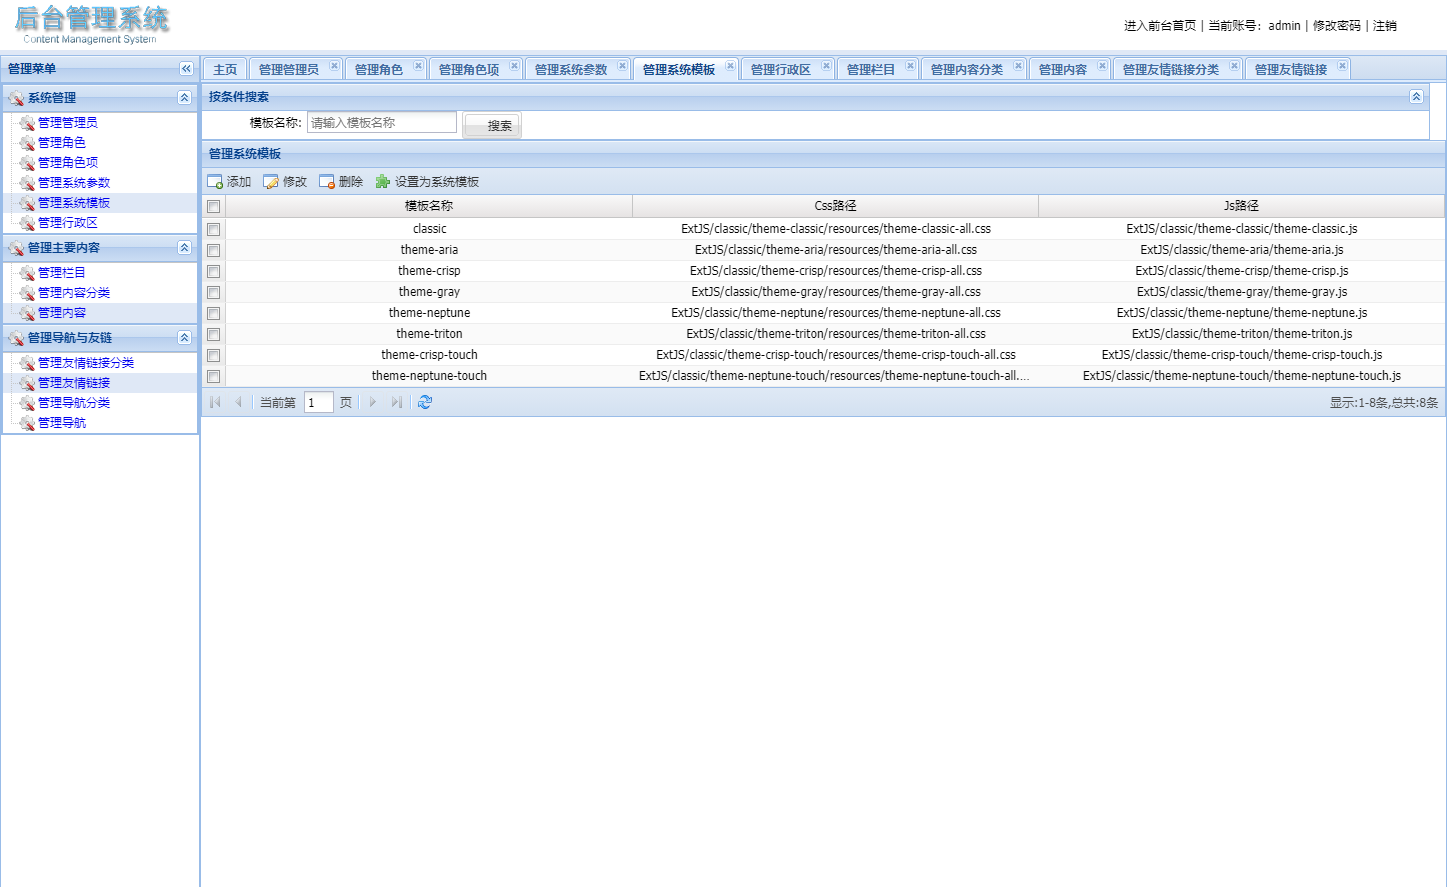Jump to last page in pager

click(397, 402)
